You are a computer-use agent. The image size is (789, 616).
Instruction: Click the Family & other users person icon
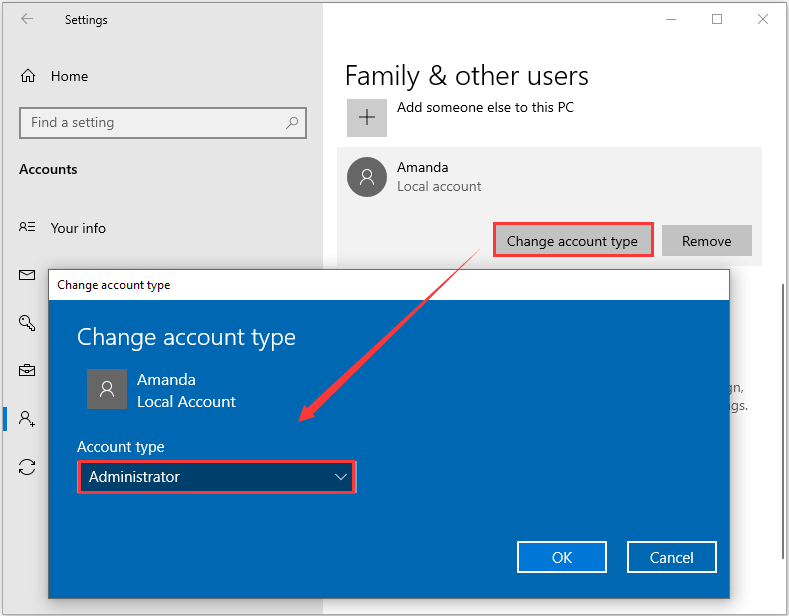pyautogui.click(x=27, y=418)
